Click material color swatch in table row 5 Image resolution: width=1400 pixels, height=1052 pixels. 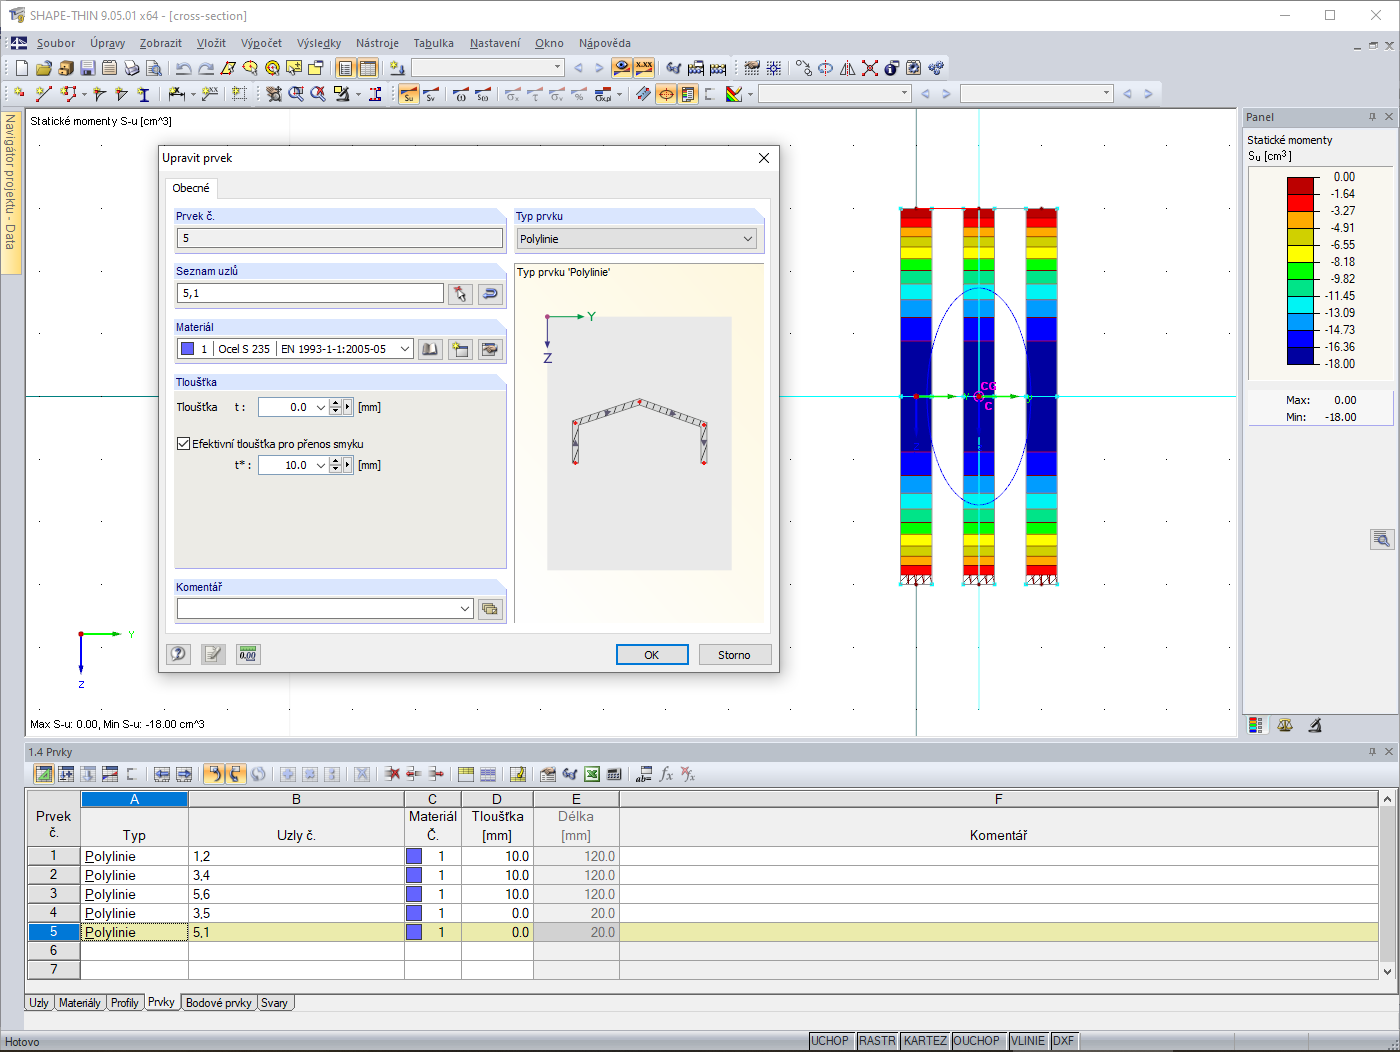414,932
